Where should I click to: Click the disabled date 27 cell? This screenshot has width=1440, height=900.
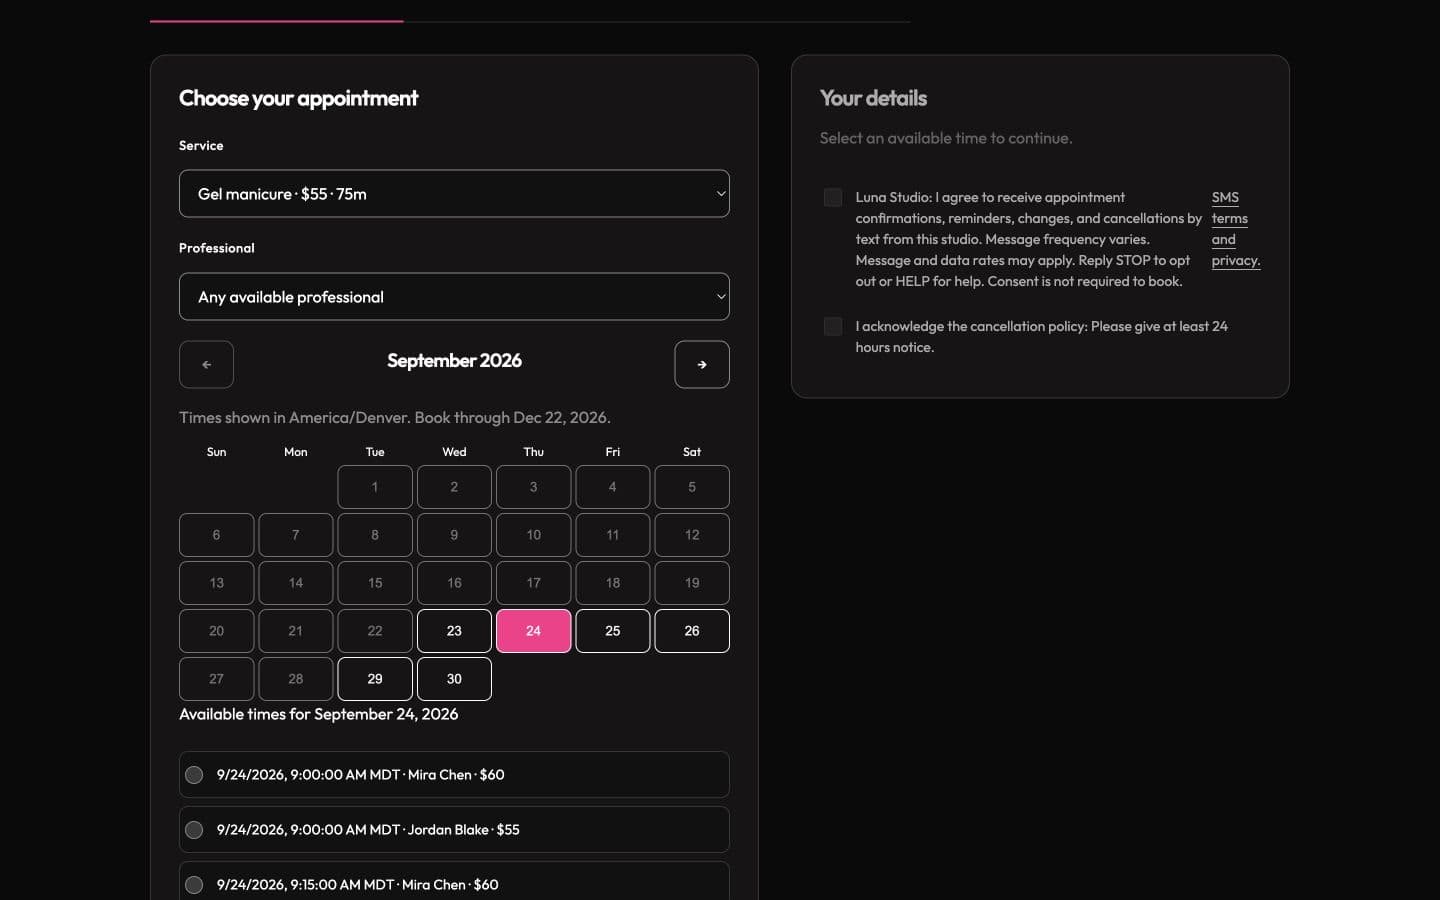pos(216,679)
